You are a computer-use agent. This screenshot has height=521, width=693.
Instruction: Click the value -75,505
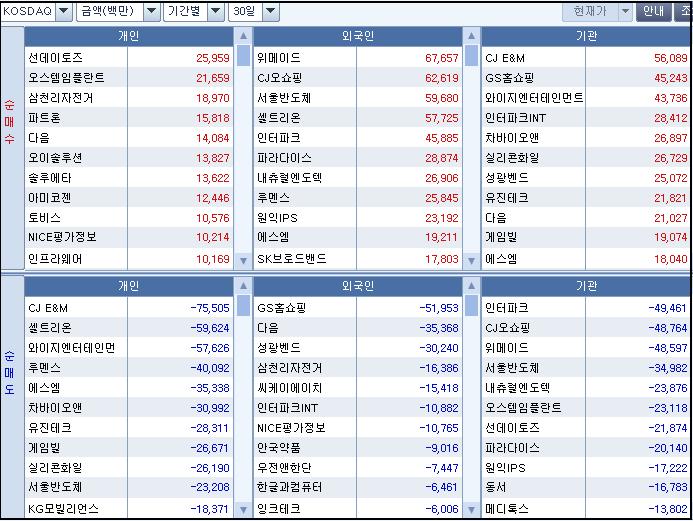(x=210, y=308)
